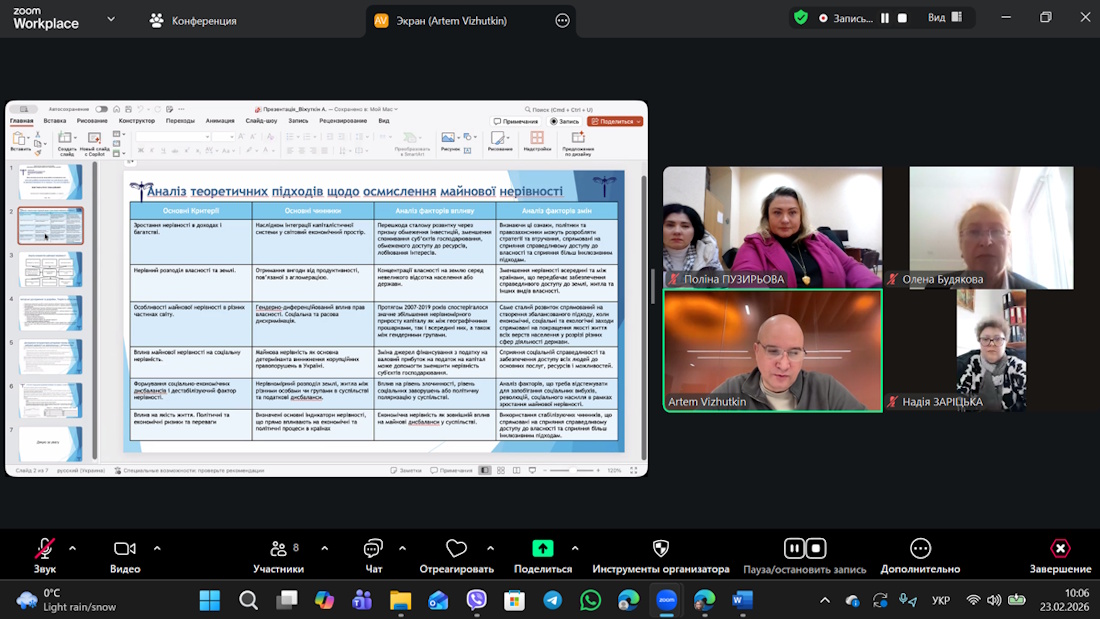Screen dimensions: 1100x619
Task: Expand audio options arrow next to Звук
Action: [72, 548]
